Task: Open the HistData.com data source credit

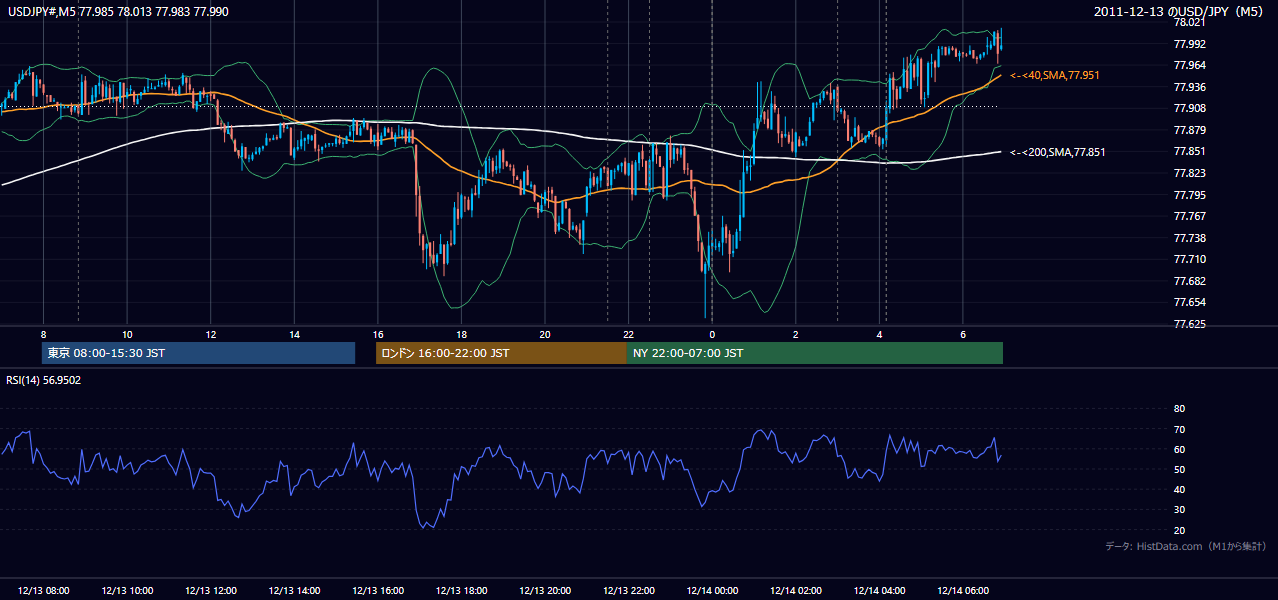Action: coord(1186,546)
